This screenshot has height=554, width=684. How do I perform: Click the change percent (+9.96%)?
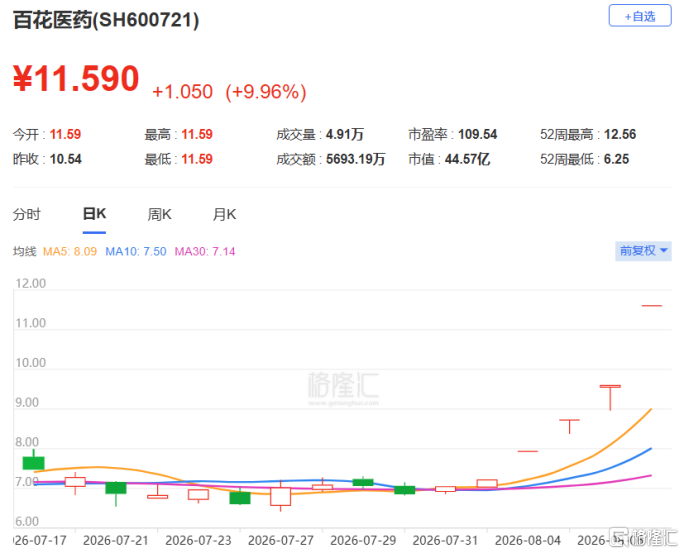point(266,92)
